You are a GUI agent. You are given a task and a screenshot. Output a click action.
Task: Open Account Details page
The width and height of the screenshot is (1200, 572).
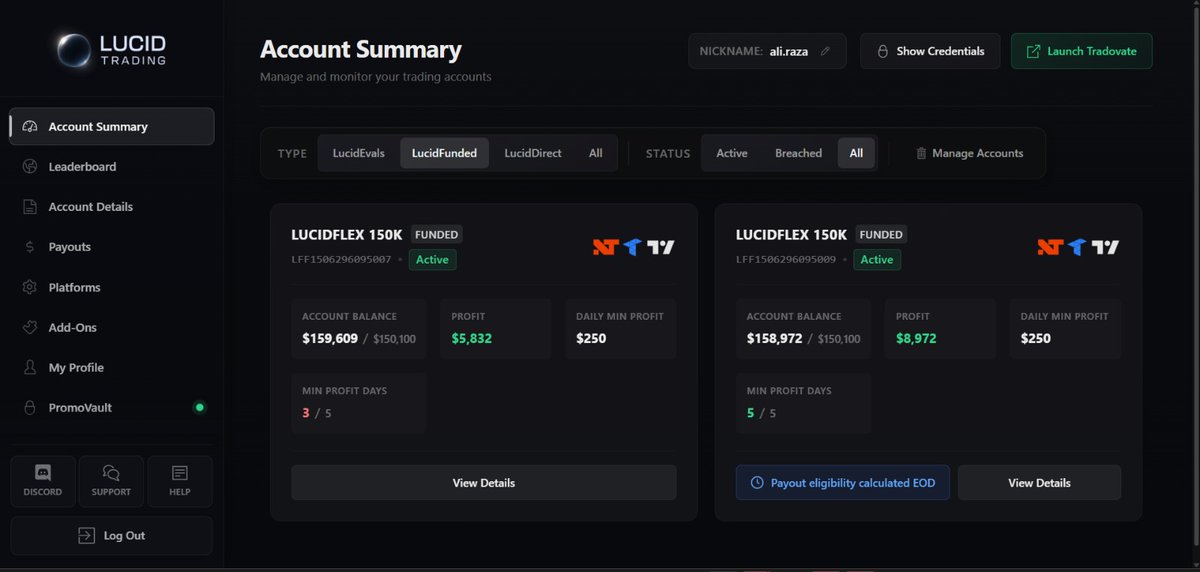[112, 207]
